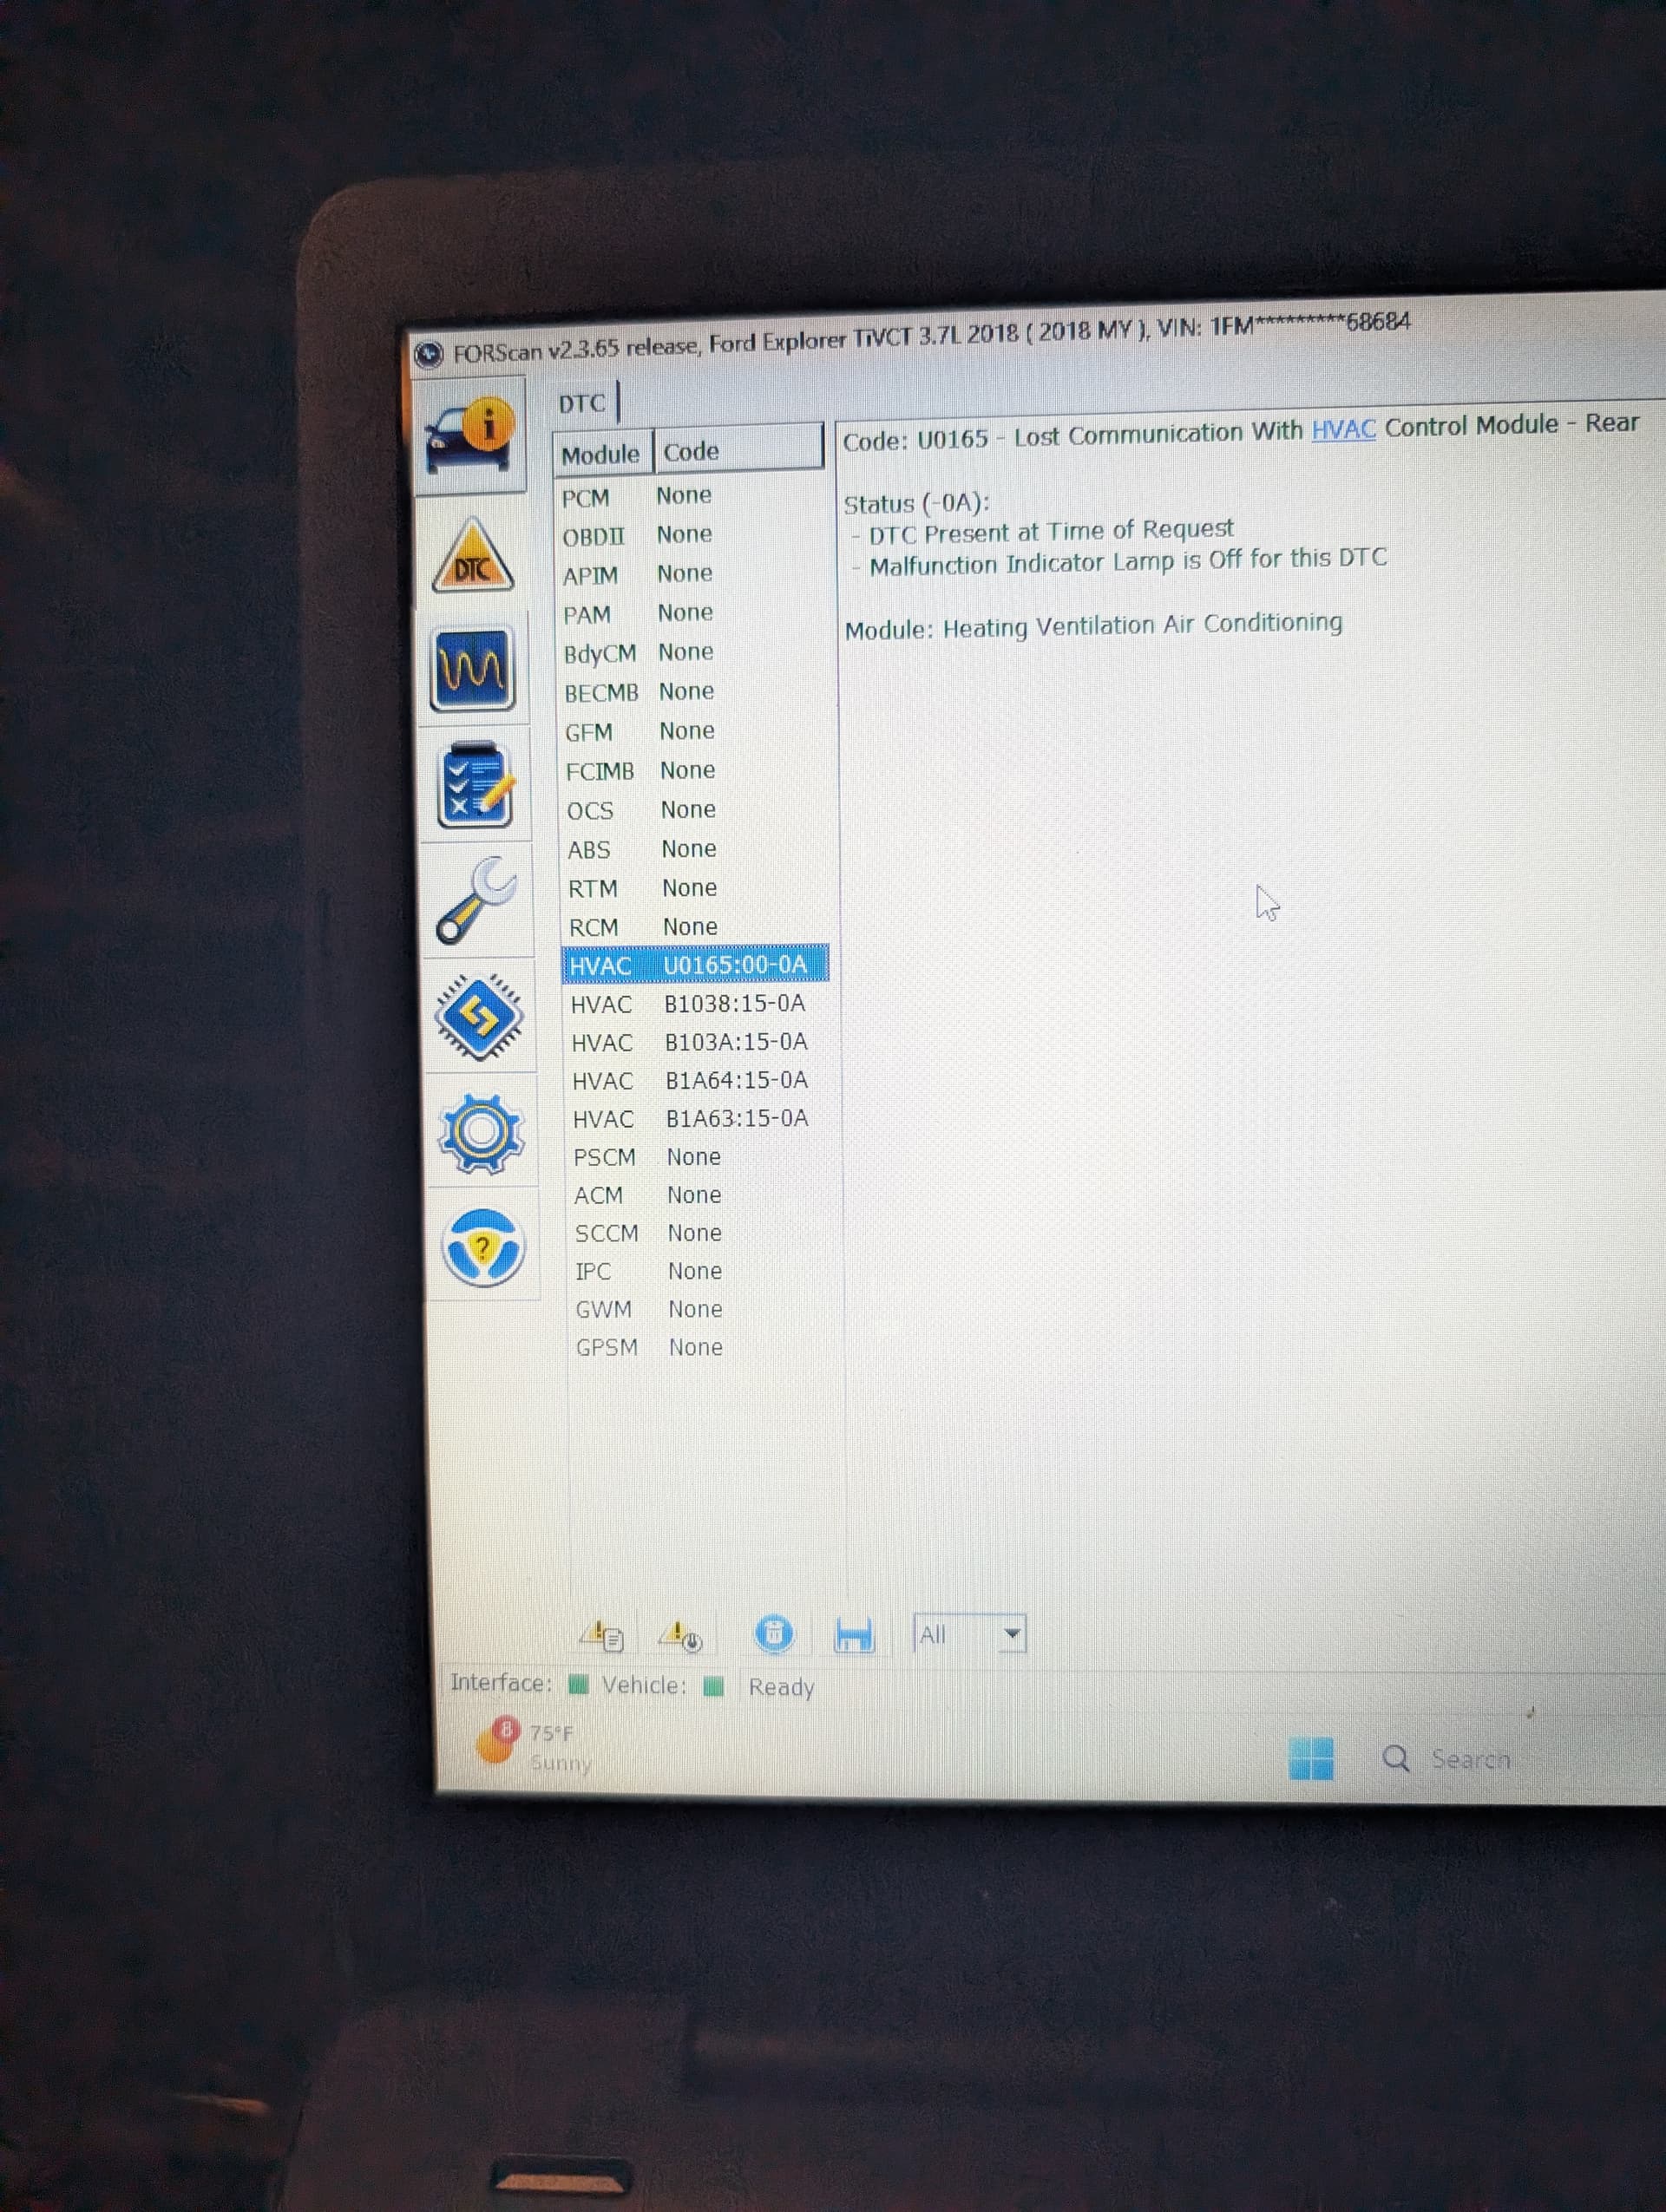Select the OCS module row
1666x2212 pixels.
coord(694,809)
